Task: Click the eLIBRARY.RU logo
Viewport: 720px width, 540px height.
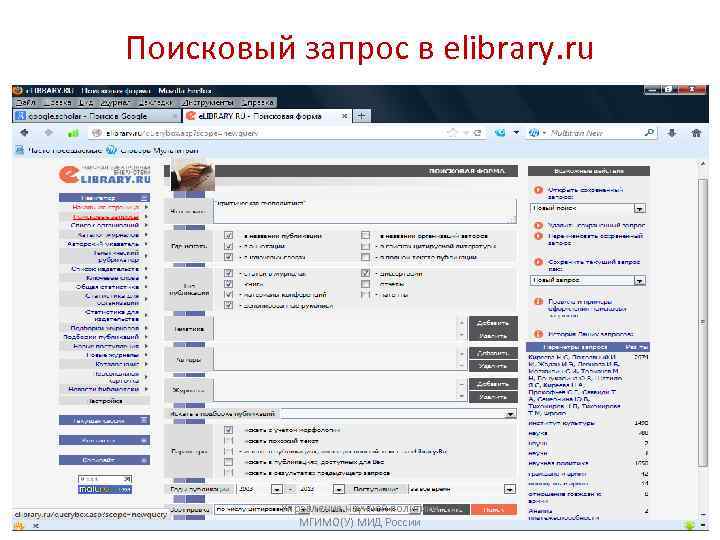Action: [105, 174]
